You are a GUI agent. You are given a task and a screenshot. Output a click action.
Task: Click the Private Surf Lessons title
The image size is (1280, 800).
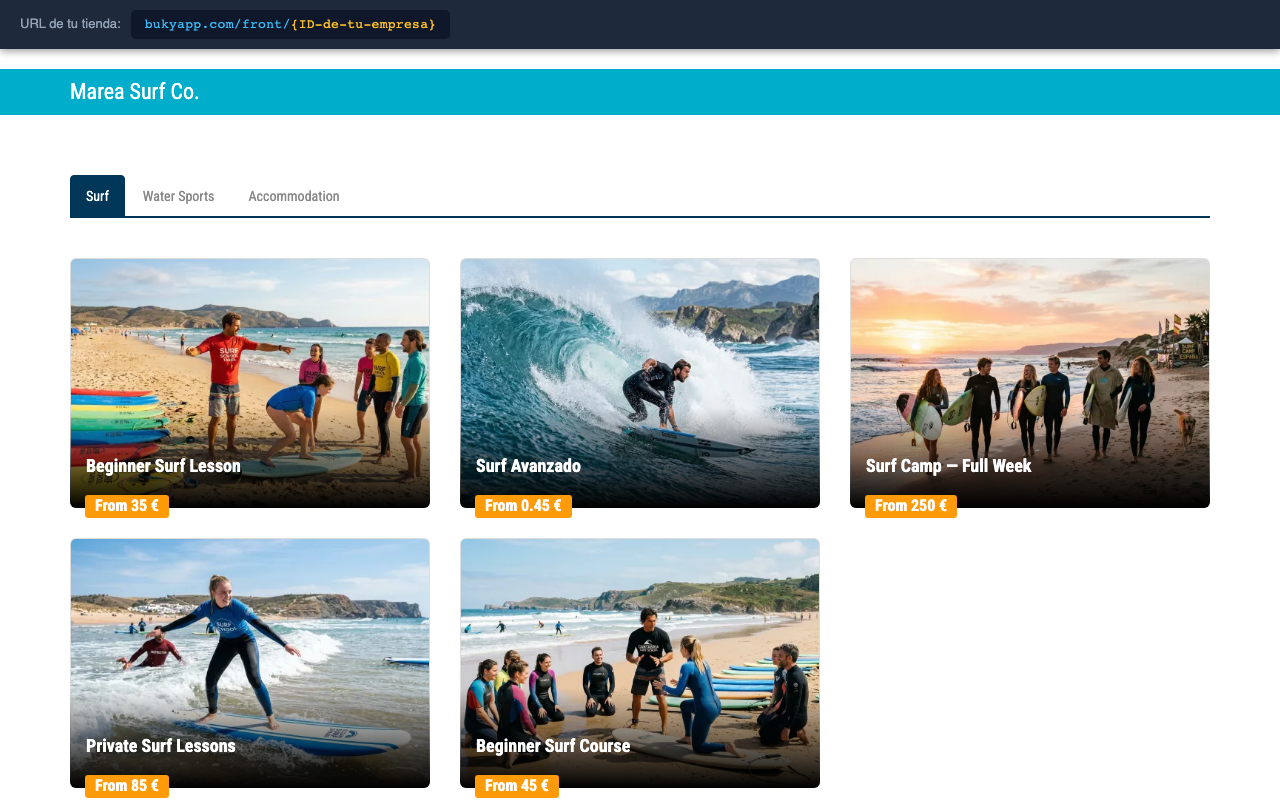coord(161,746)
